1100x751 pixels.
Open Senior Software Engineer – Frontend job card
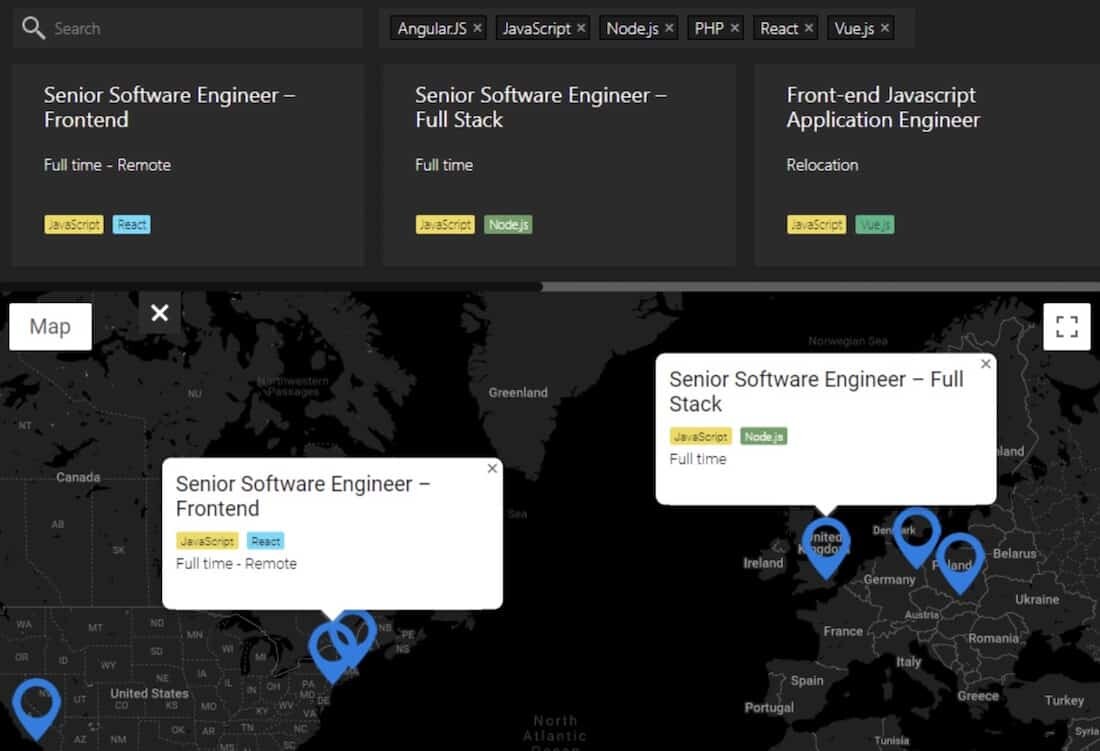pos(187,165)
